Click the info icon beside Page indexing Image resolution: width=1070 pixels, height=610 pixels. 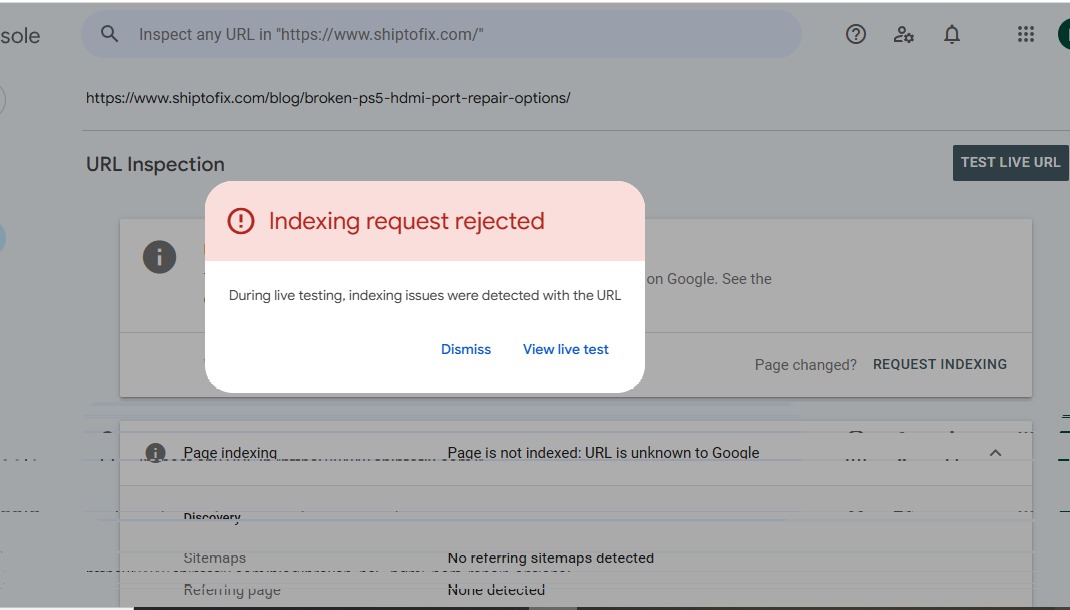[157, 452]
